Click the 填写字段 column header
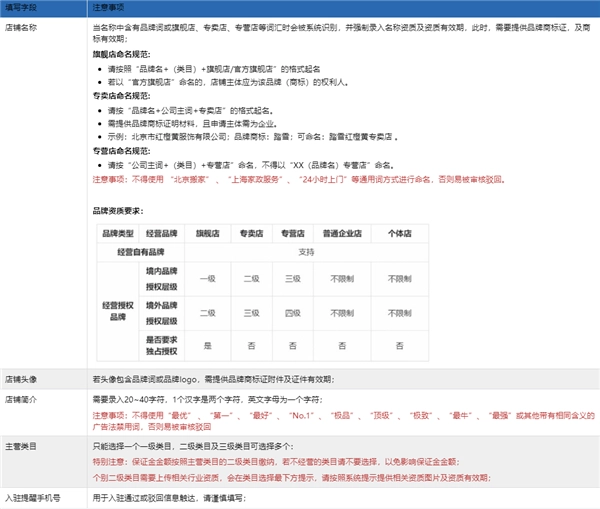Viewport: 600px width, 509px height. (22, 8)
